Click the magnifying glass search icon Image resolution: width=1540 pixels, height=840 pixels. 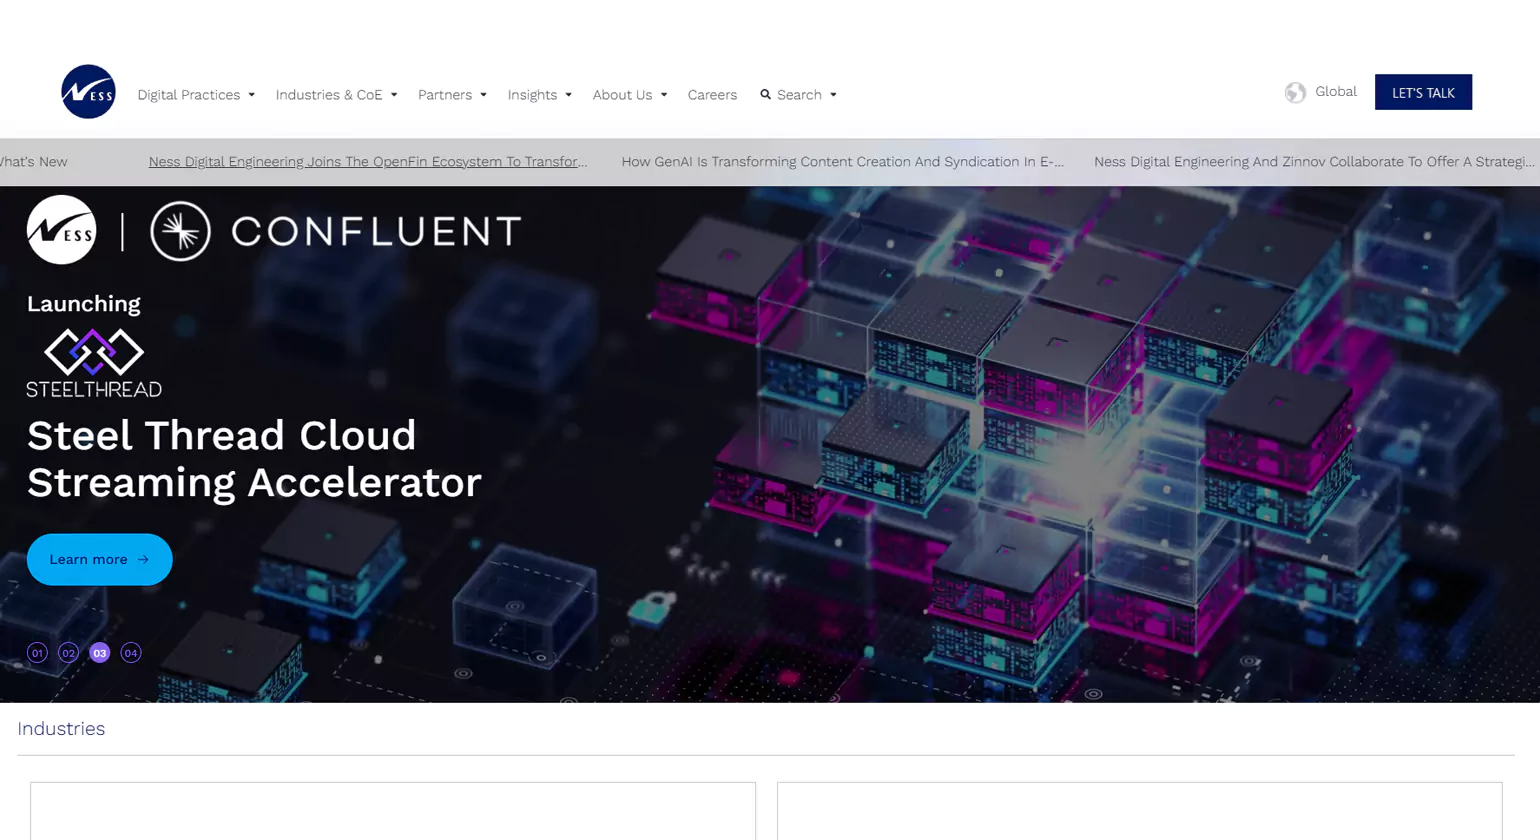pyautogui.click(x=765, y=95)
